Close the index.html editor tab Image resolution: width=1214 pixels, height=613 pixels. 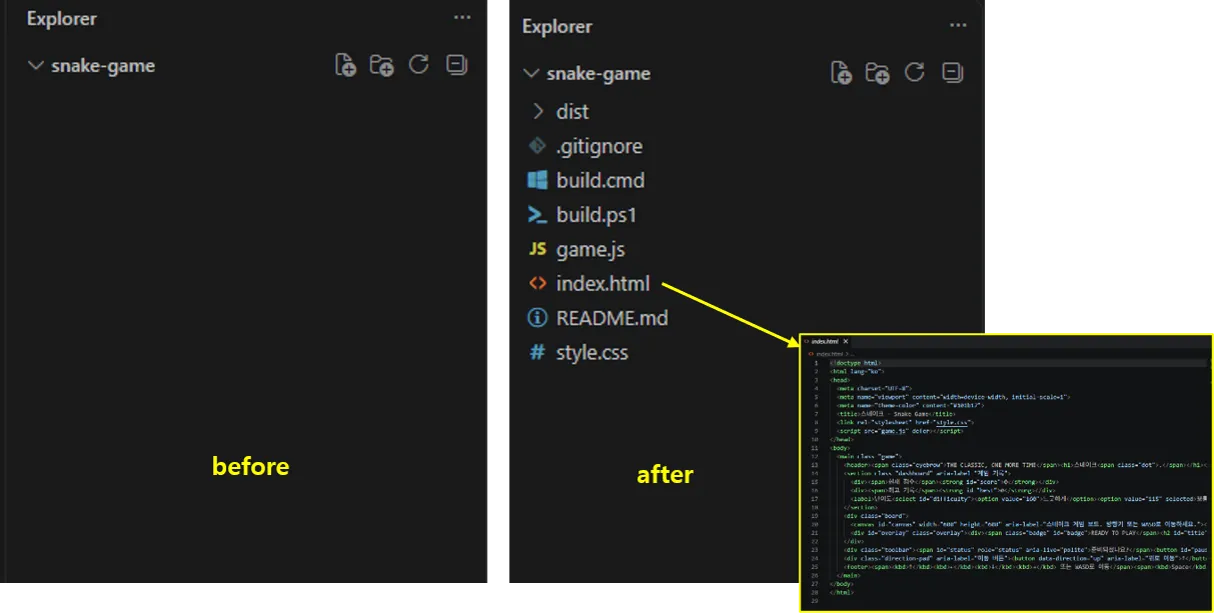coord(846,342)
